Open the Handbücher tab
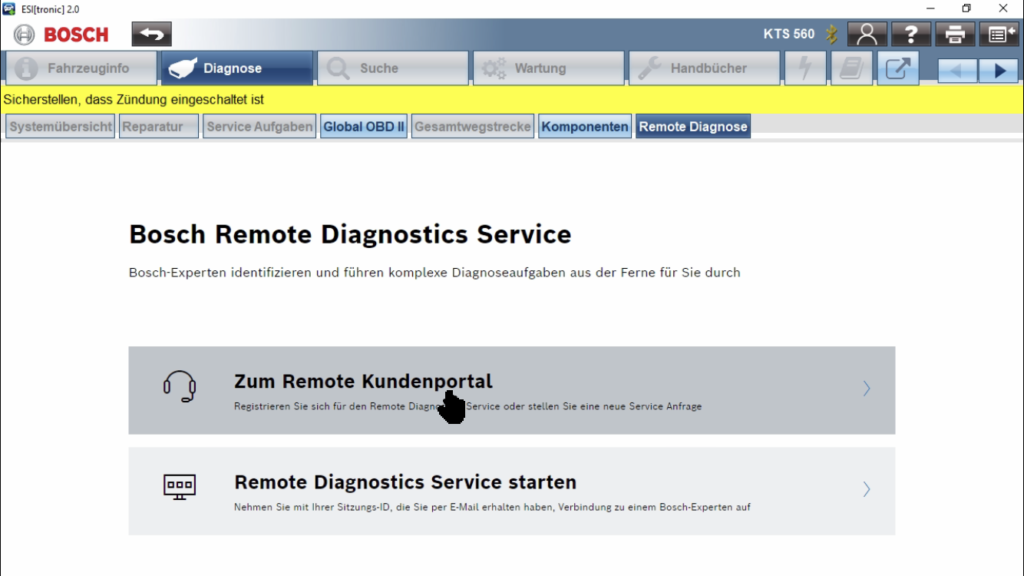 (x=704, y=69)
